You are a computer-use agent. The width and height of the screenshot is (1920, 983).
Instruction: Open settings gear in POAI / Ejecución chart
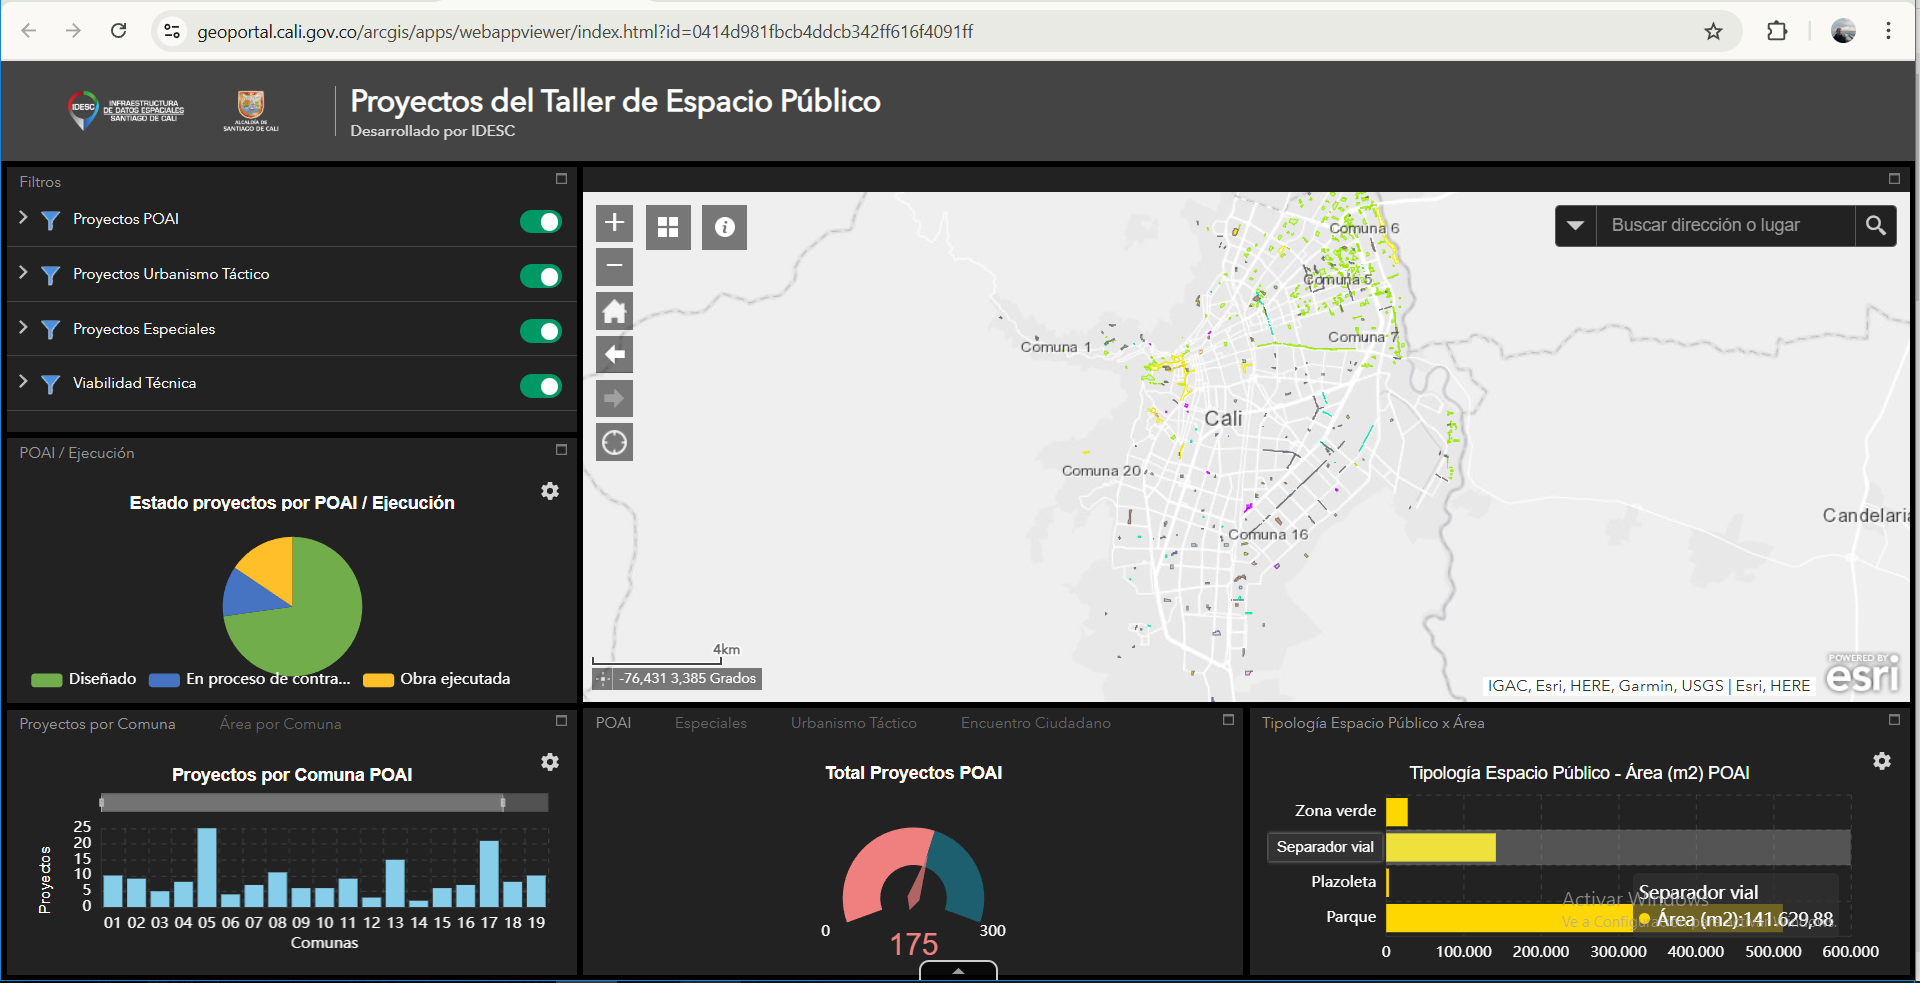click(550, 491)
